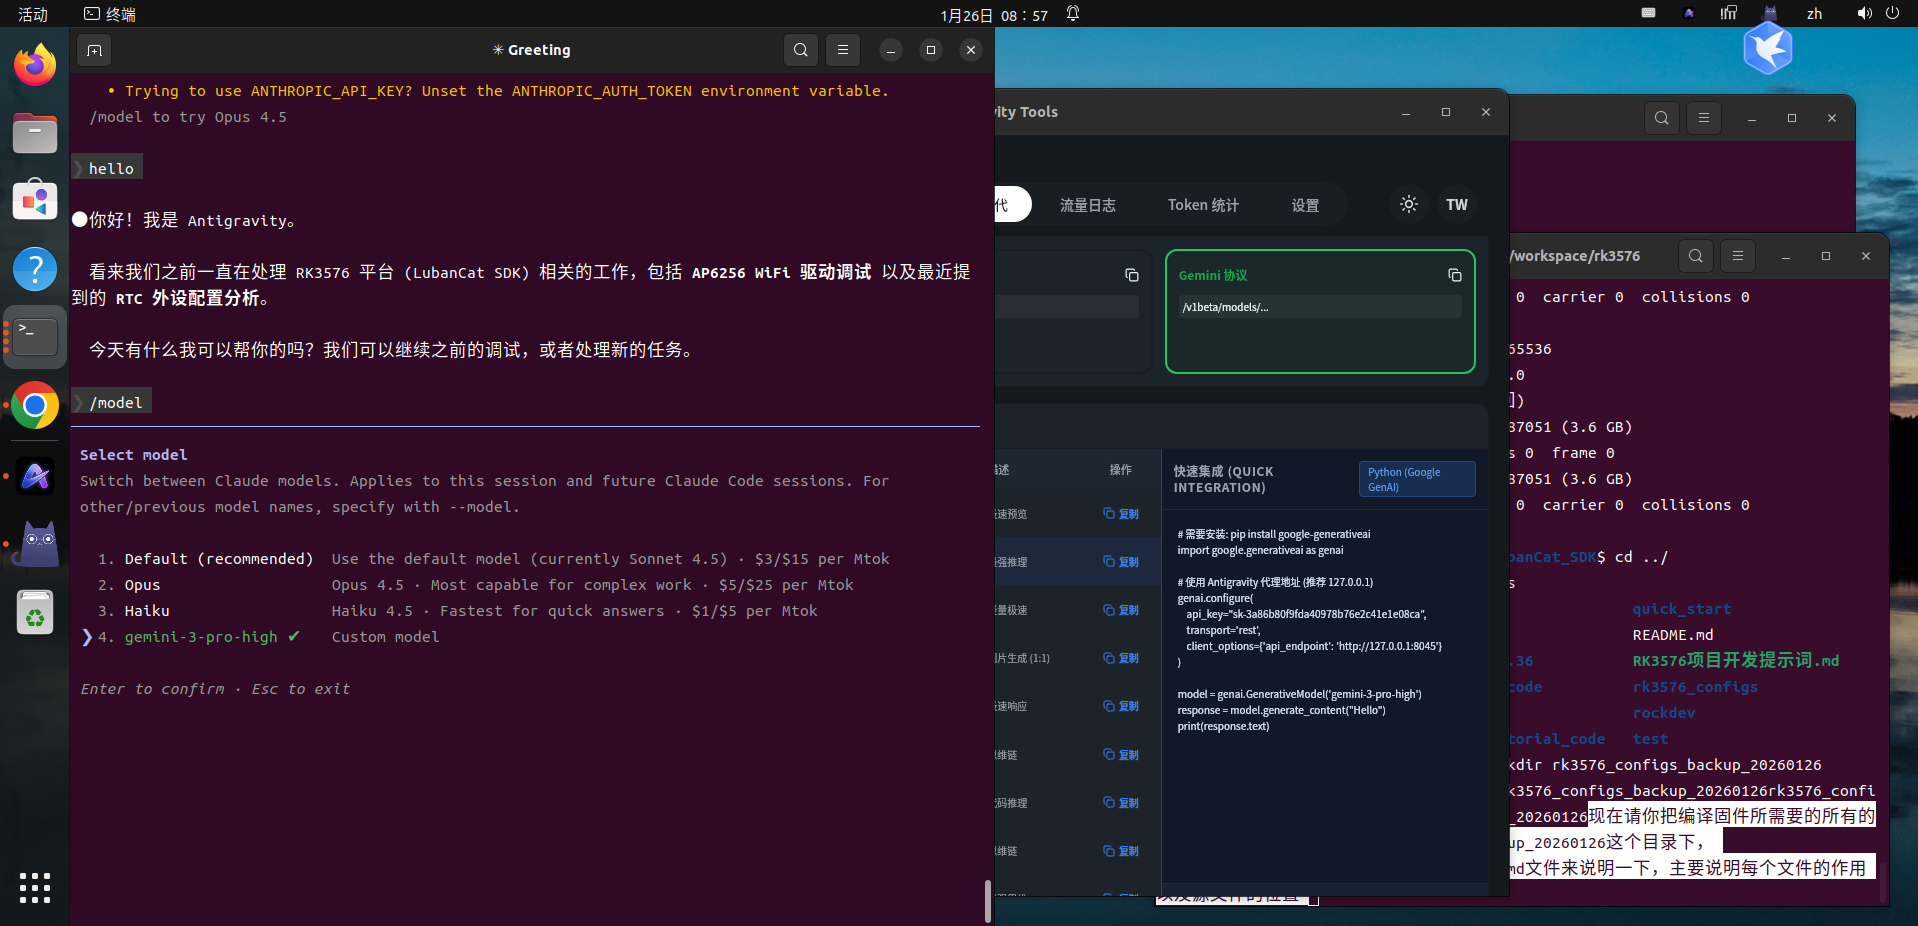Click 复制 in the 速预览 row
Viewport: 1918px width, 926px height.
tap(1121, 514)
